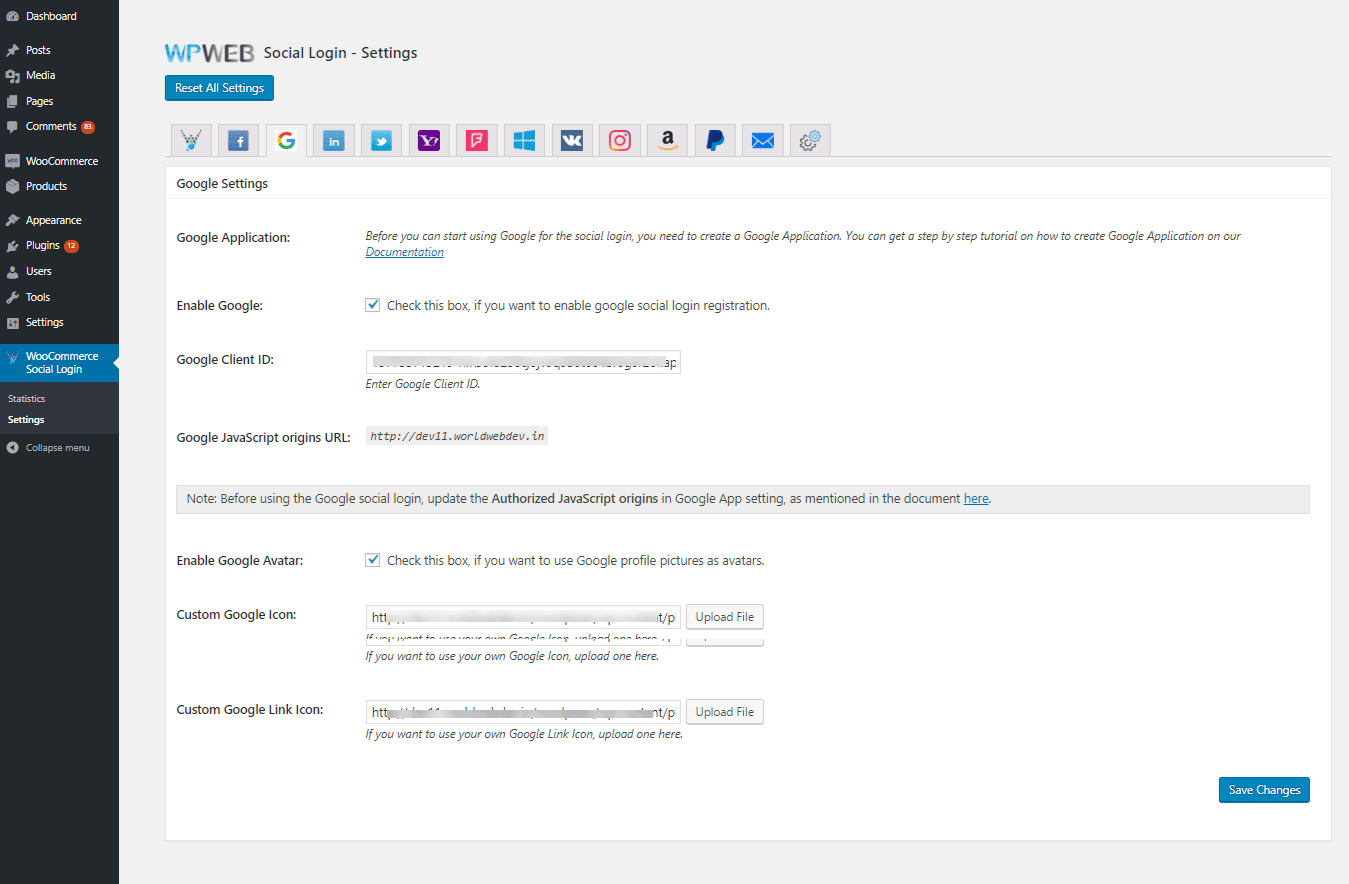Image resolution: width=1349 pixels, height=884 pixels.
Task: Open the Email settings tab icon
Action: (763, 141)
